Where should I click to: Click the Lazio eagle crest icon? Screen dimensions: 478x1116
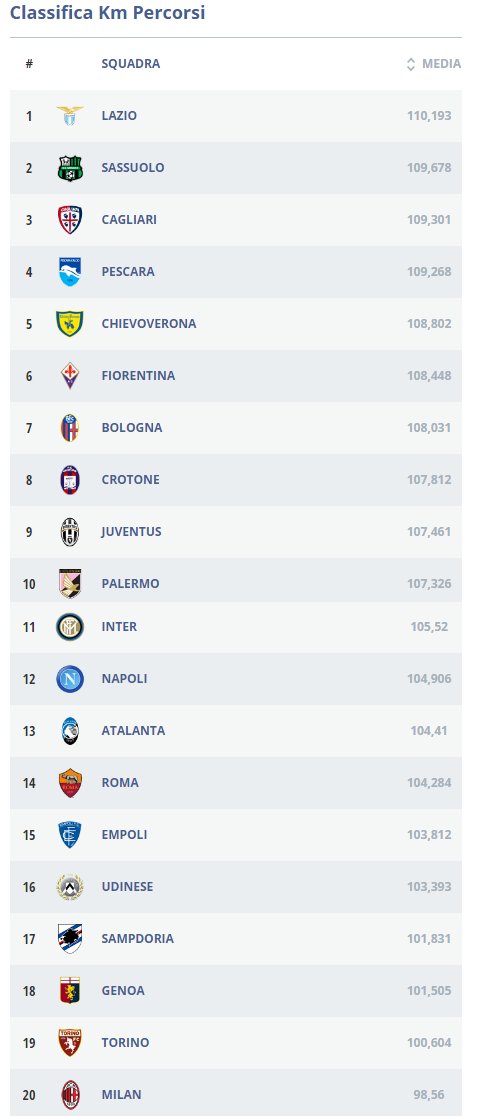[x=70, y=115]
